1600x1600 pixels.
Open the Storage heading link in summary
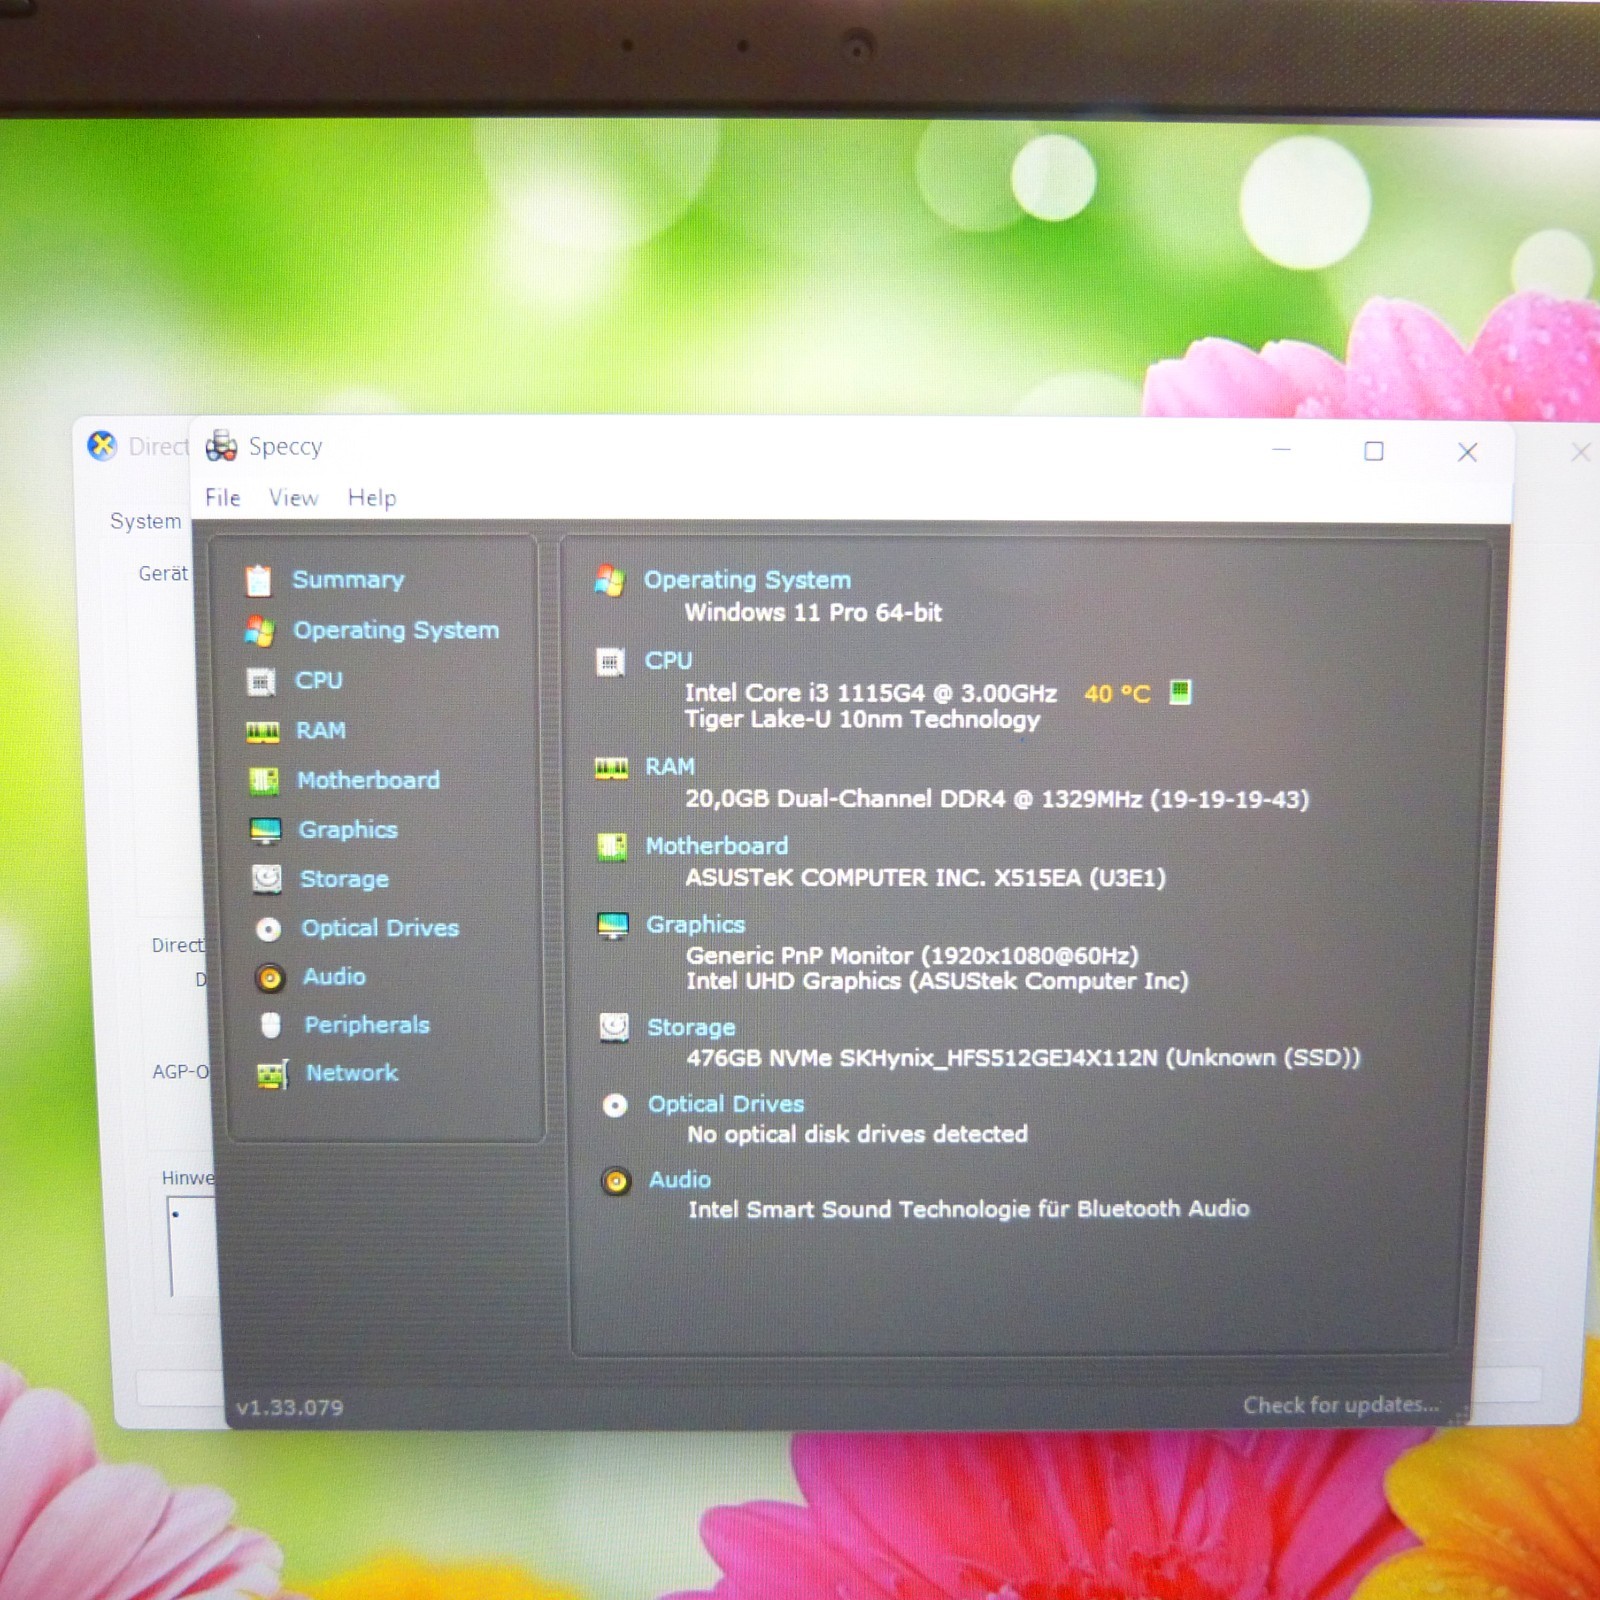(x=691, y=1027)
